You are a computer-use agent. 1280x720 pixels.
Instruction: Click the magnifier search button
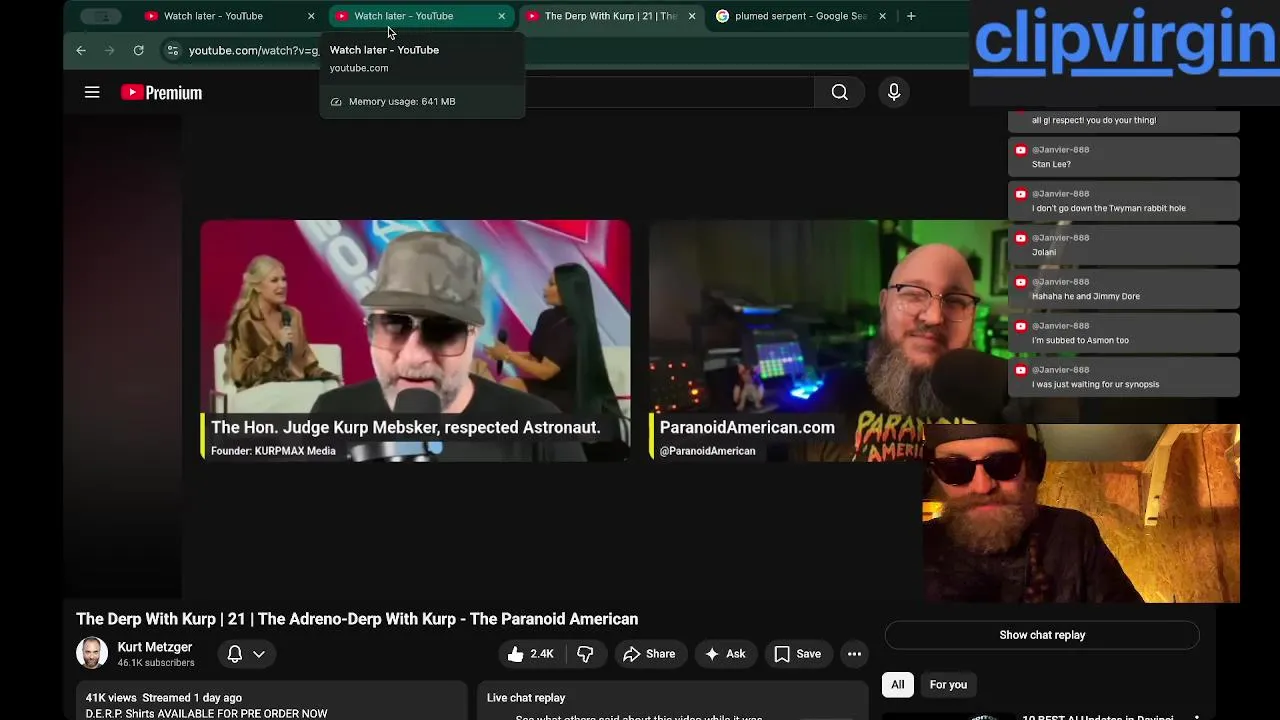click(840, 92)
